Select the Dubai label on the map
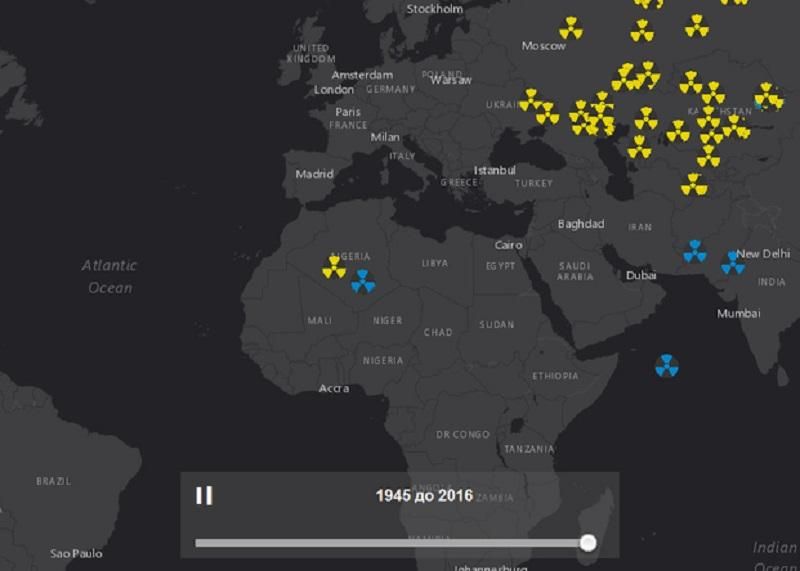The width and height of the screenshot is (800, 571). [641, 275]
